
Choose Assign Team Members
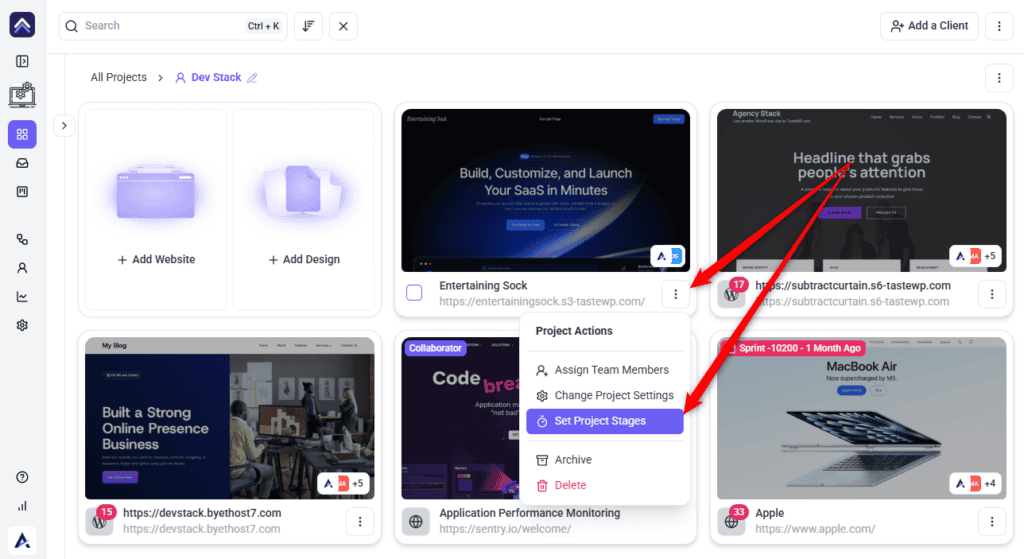(x=605, y=370)
